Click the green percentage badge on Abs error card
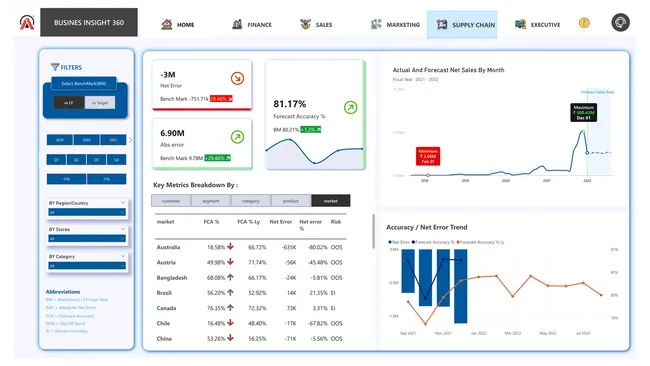Screen dimensions: 650x366 coord(217,158)
